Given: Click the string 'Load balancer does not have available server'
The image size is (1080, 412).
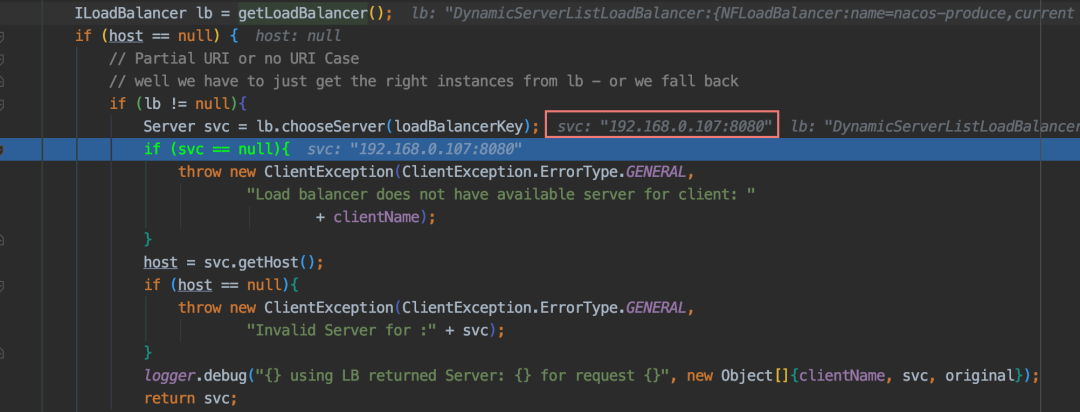Looking at the screenshot, I should (501, 195).
